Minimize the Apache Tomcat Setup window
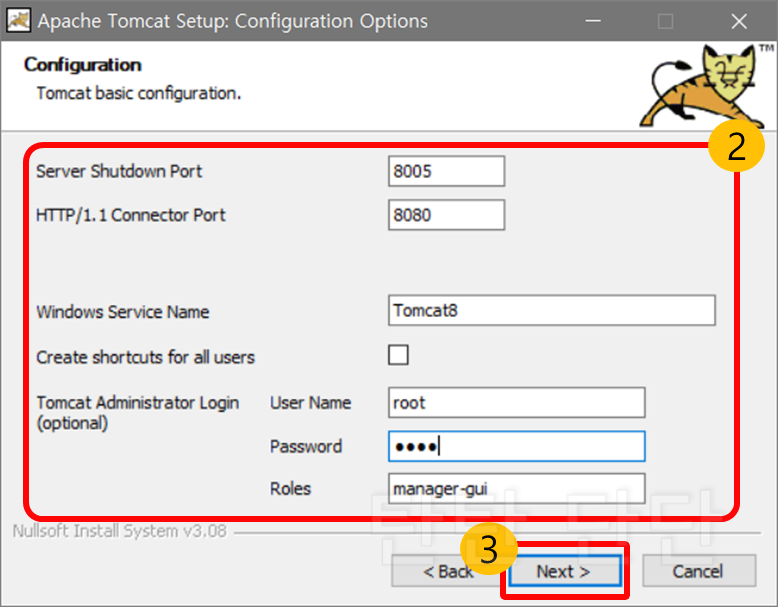Viewport: 778px width, 607px height. point(593,21)
